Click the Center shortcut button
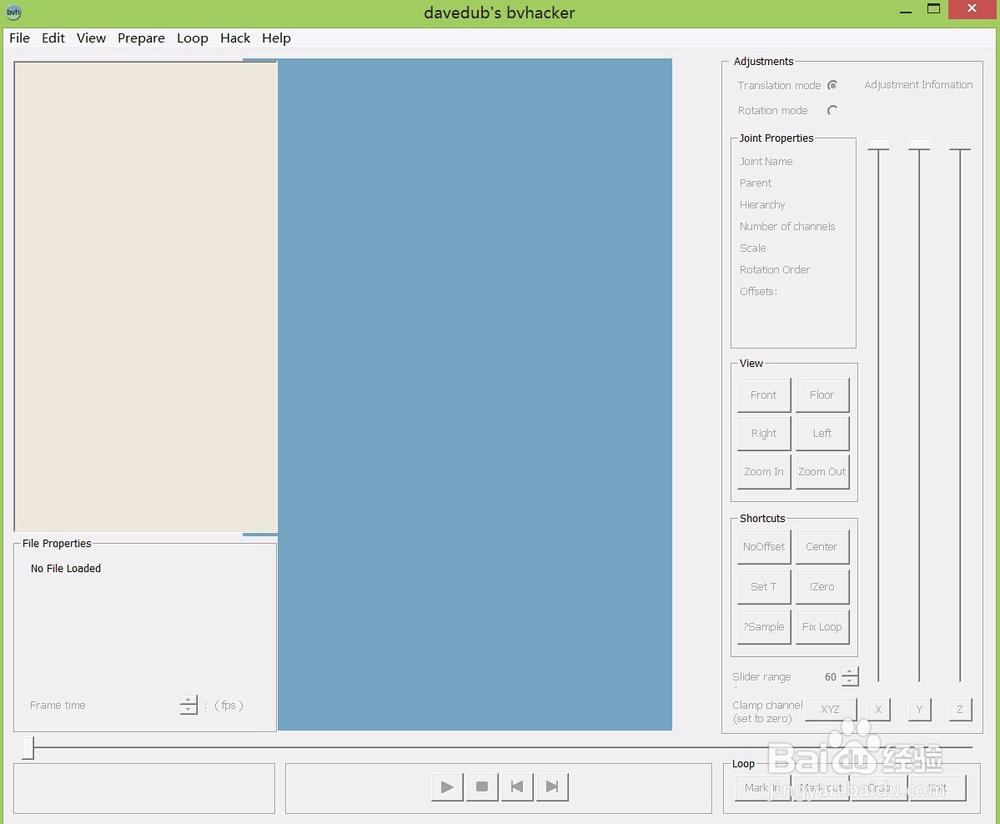The image size is (1000, 824). pyautogui.click(x=822, y=547)
